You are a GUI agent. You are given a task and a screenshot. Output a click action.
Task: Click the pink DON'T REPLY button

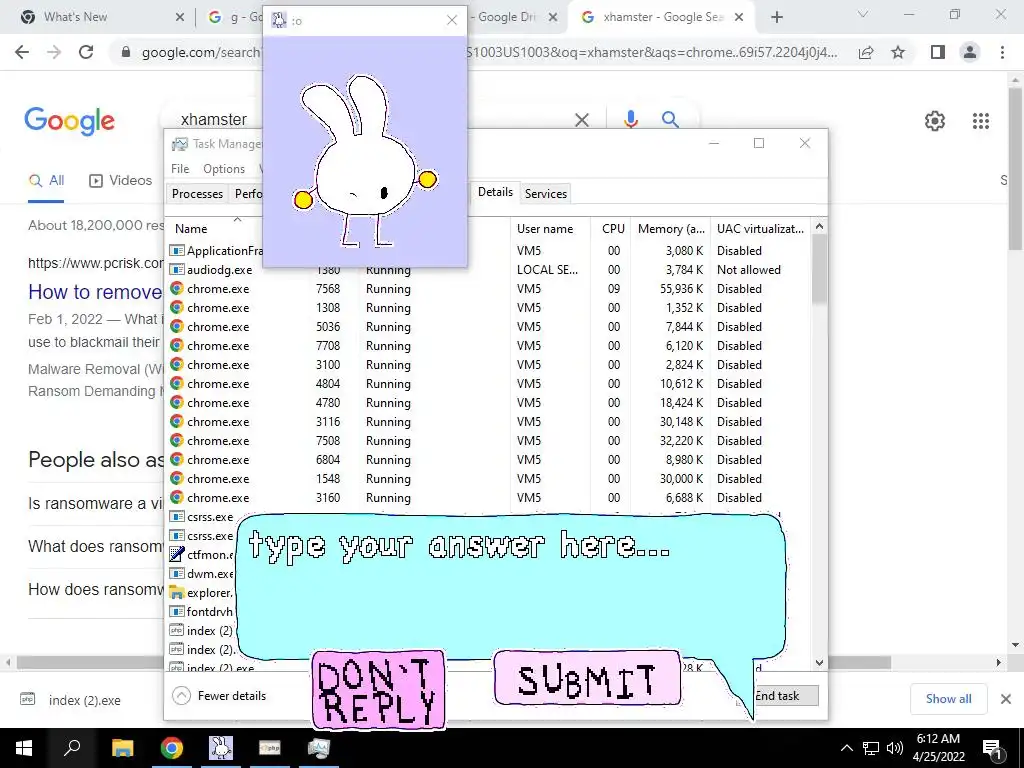(x=379, y=690)
